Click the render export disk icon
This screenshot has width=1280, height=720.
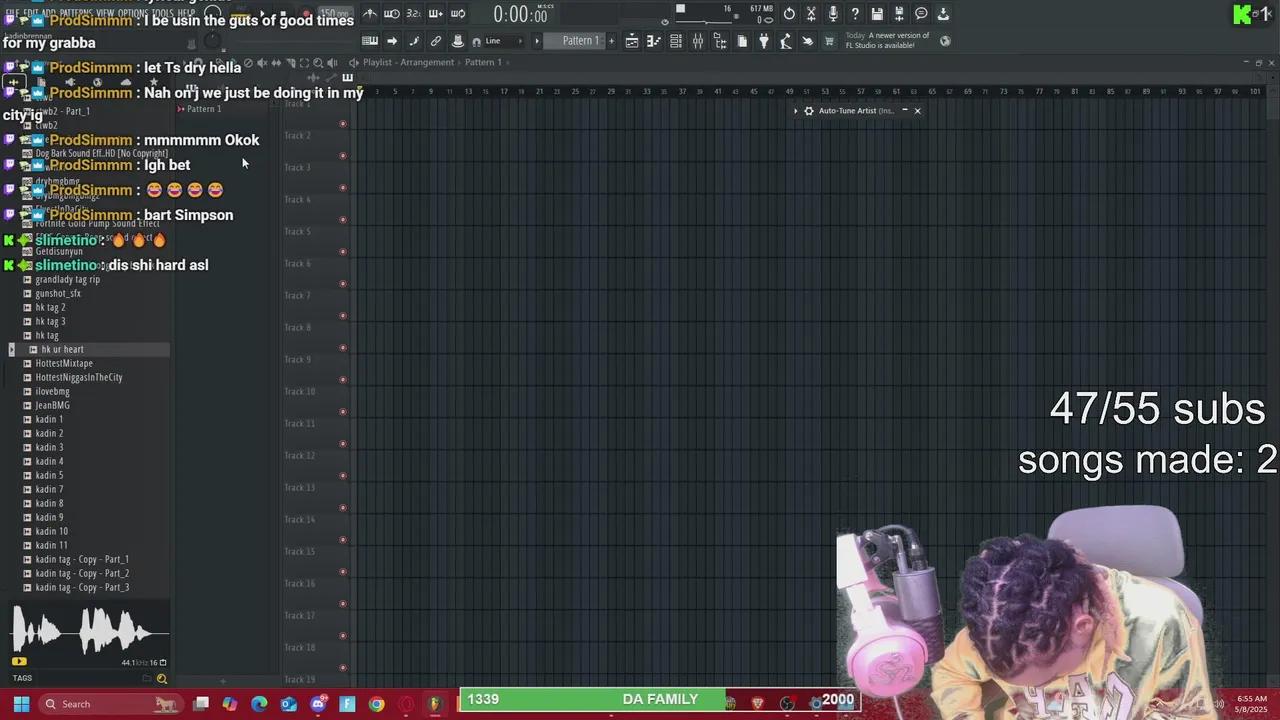(899, 14)
